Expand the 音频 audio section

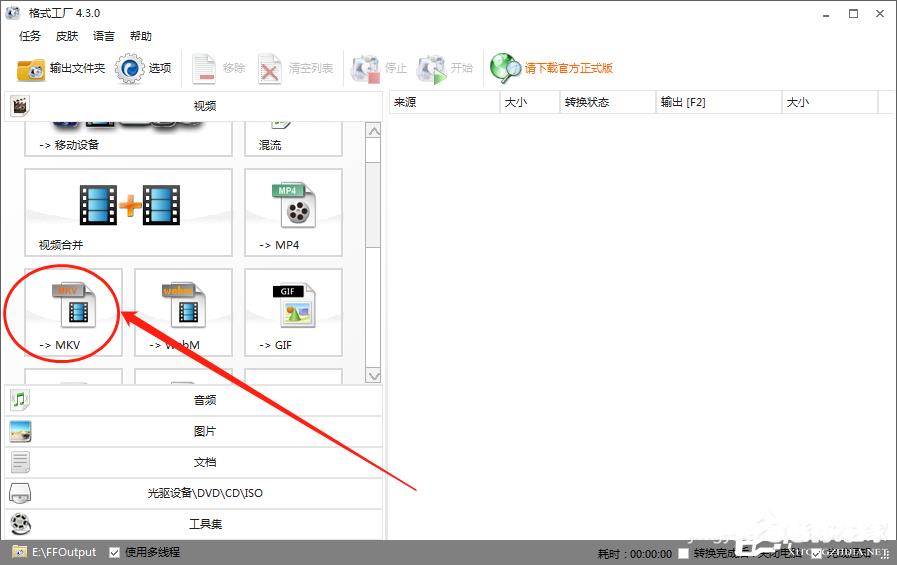[x=193, y=400]
